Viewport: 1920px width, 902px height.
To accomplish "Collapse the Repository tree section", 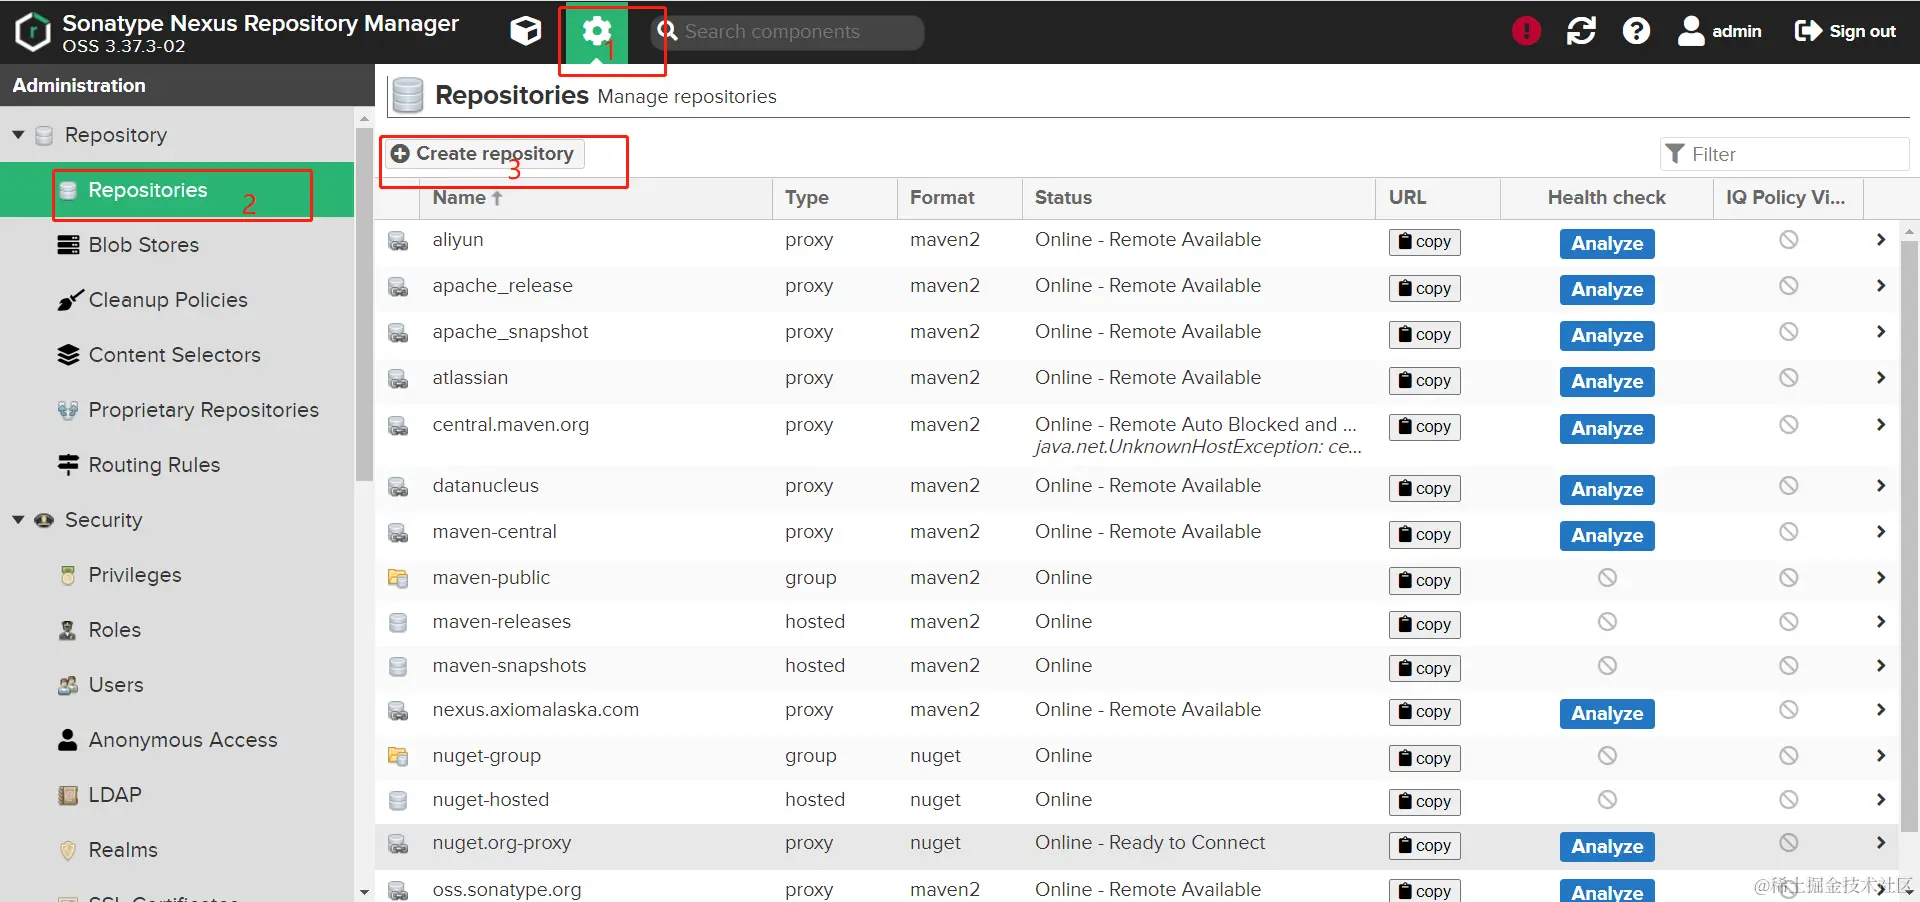I will (x=18, y=134).
